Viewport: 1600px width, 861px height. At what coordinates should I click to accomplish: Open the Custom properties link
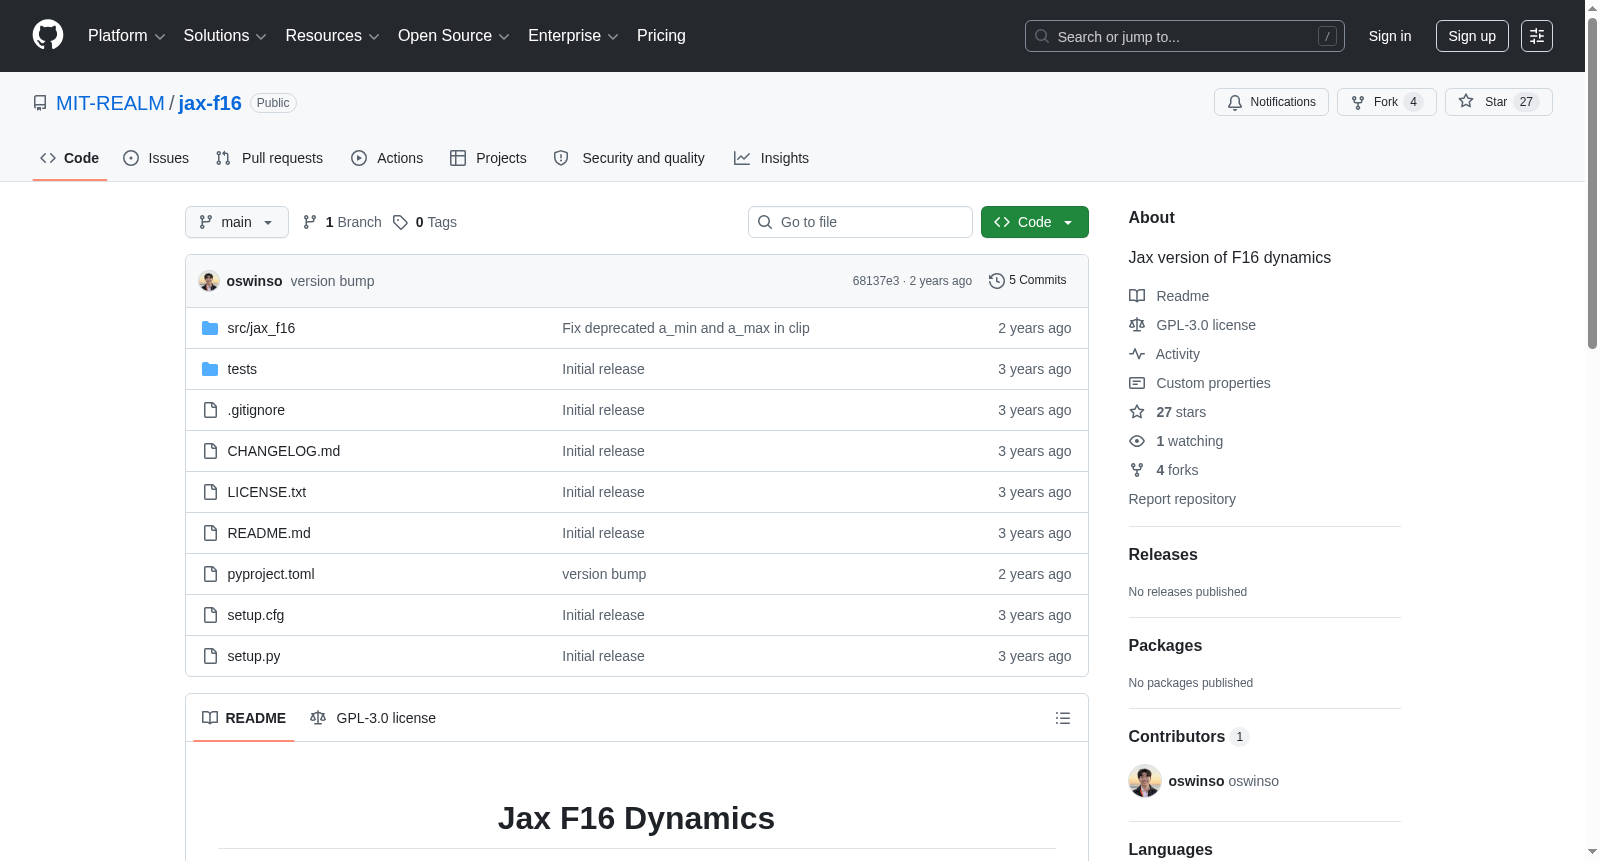[1200, 383]
